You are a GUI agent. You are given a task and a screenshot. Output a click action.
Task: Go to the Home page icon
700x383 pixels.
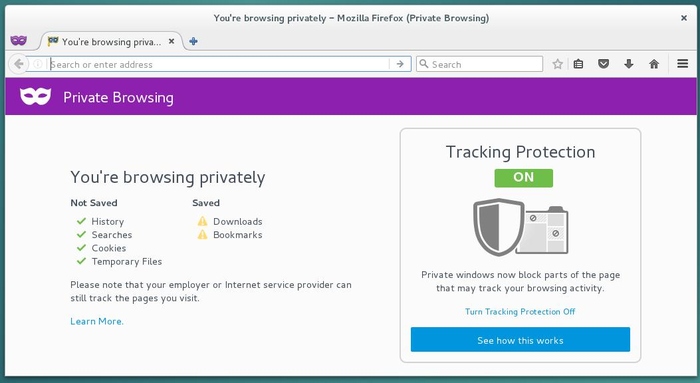click(654, 64)
